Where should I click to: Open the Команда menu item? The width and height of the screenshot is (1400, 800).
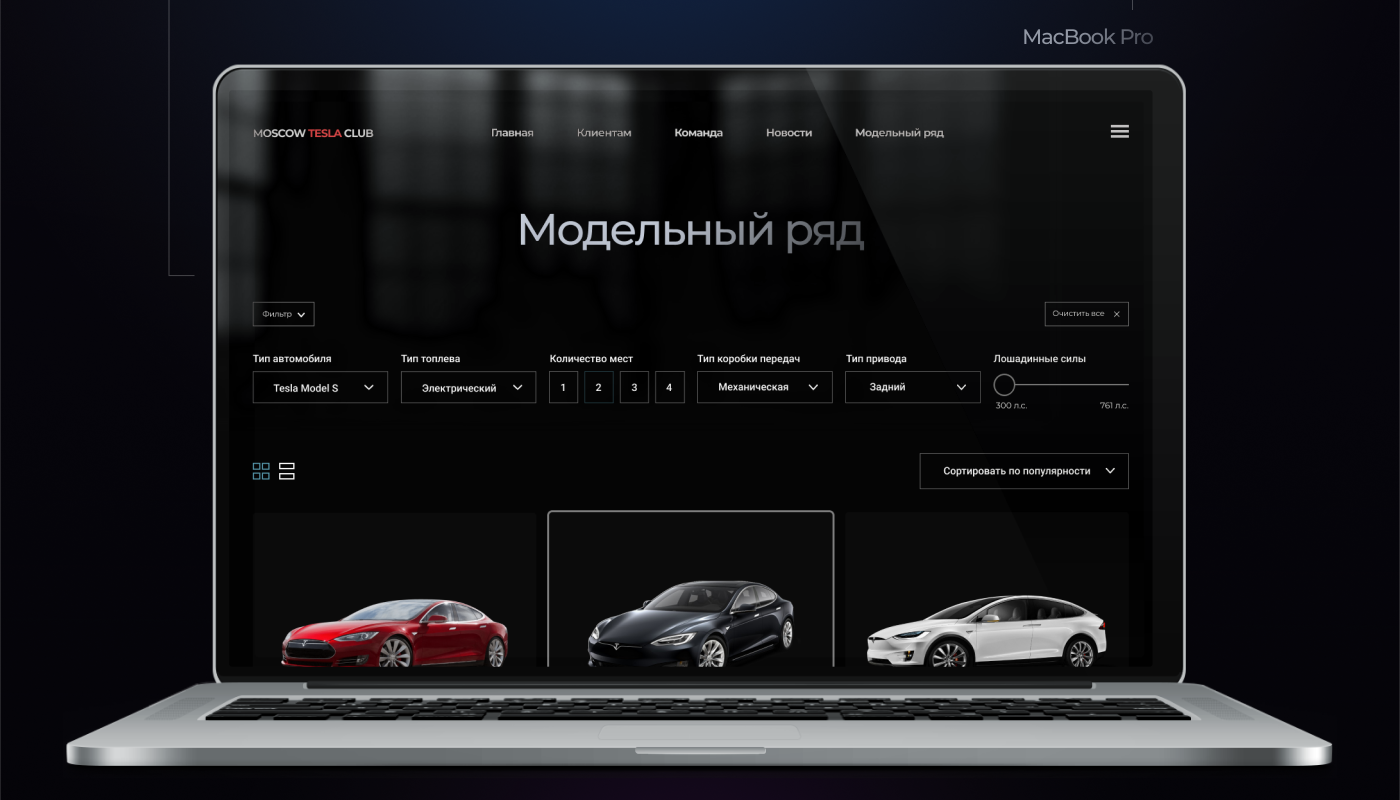698,133
